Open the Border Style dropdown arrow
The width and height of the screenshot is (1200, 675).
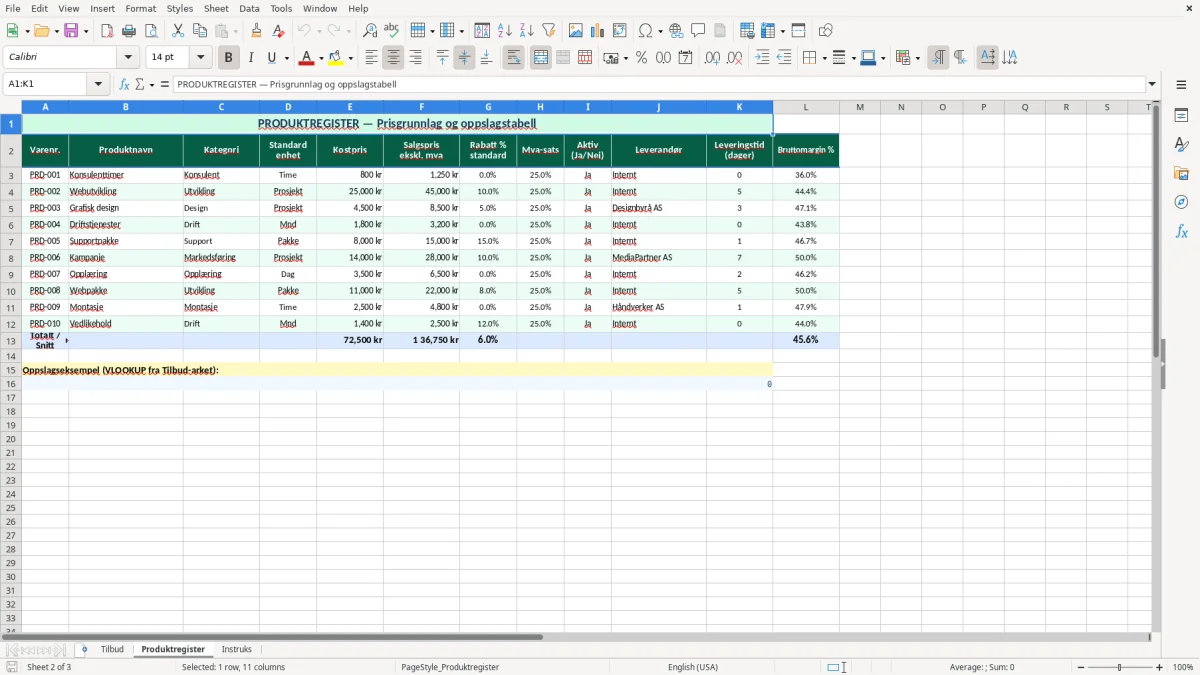point(853,58)
